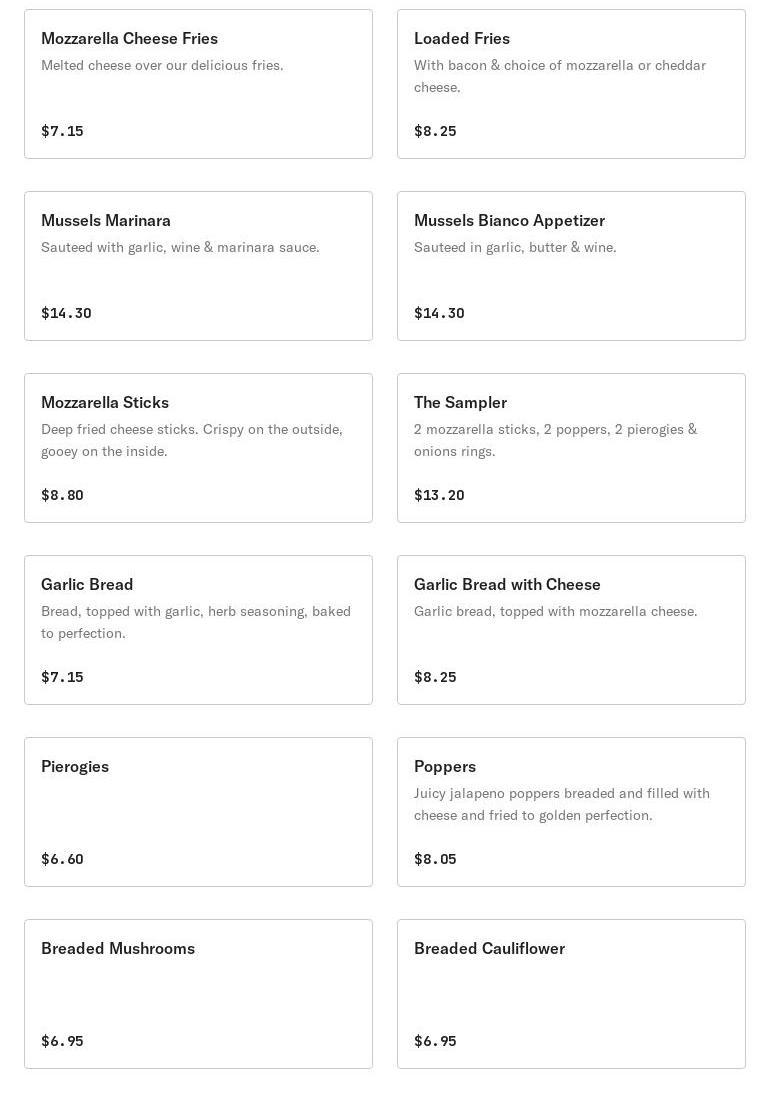This screenshot has width=770, height=1095.
Task: Choose the Poppers menu item
Action: (x=571, y=812)
